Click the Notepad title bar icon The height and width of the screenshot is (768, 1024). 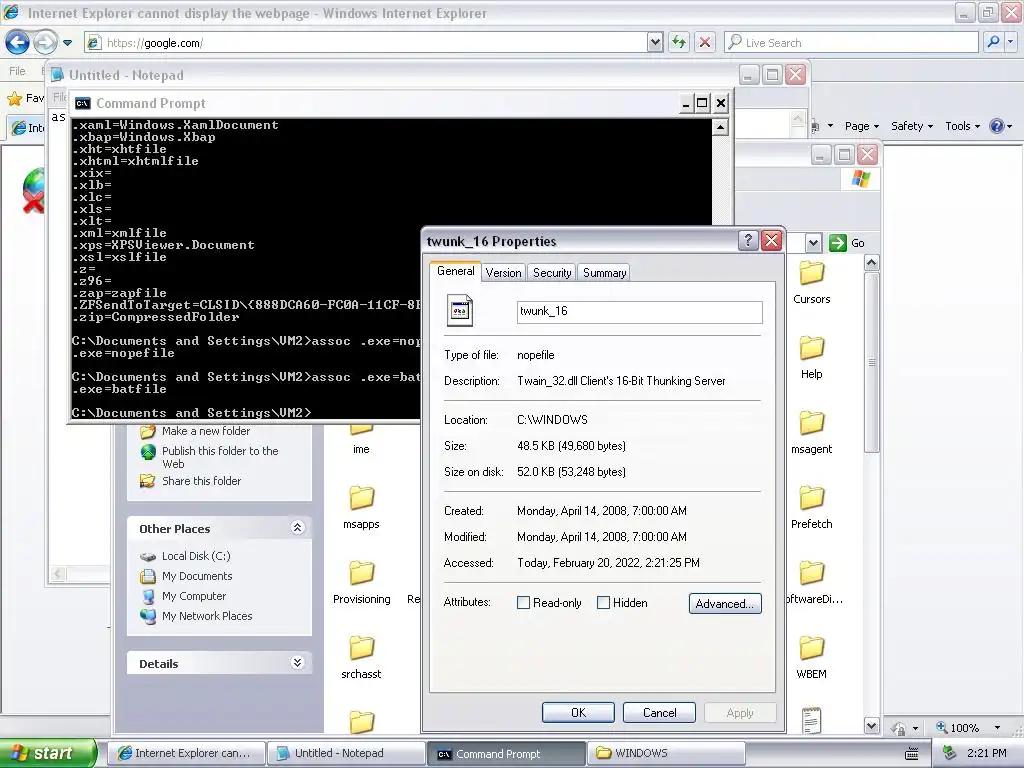coord(57,75)
